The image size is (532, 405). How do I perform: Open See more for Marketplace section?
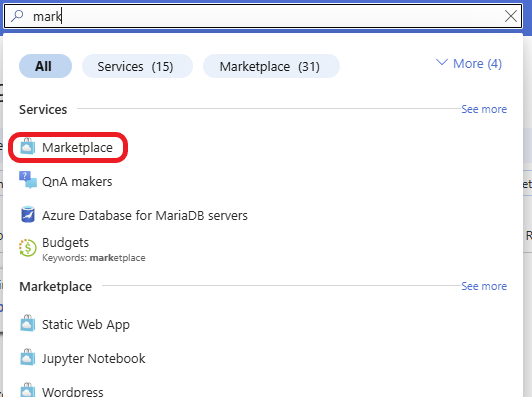tap(484, 286)
